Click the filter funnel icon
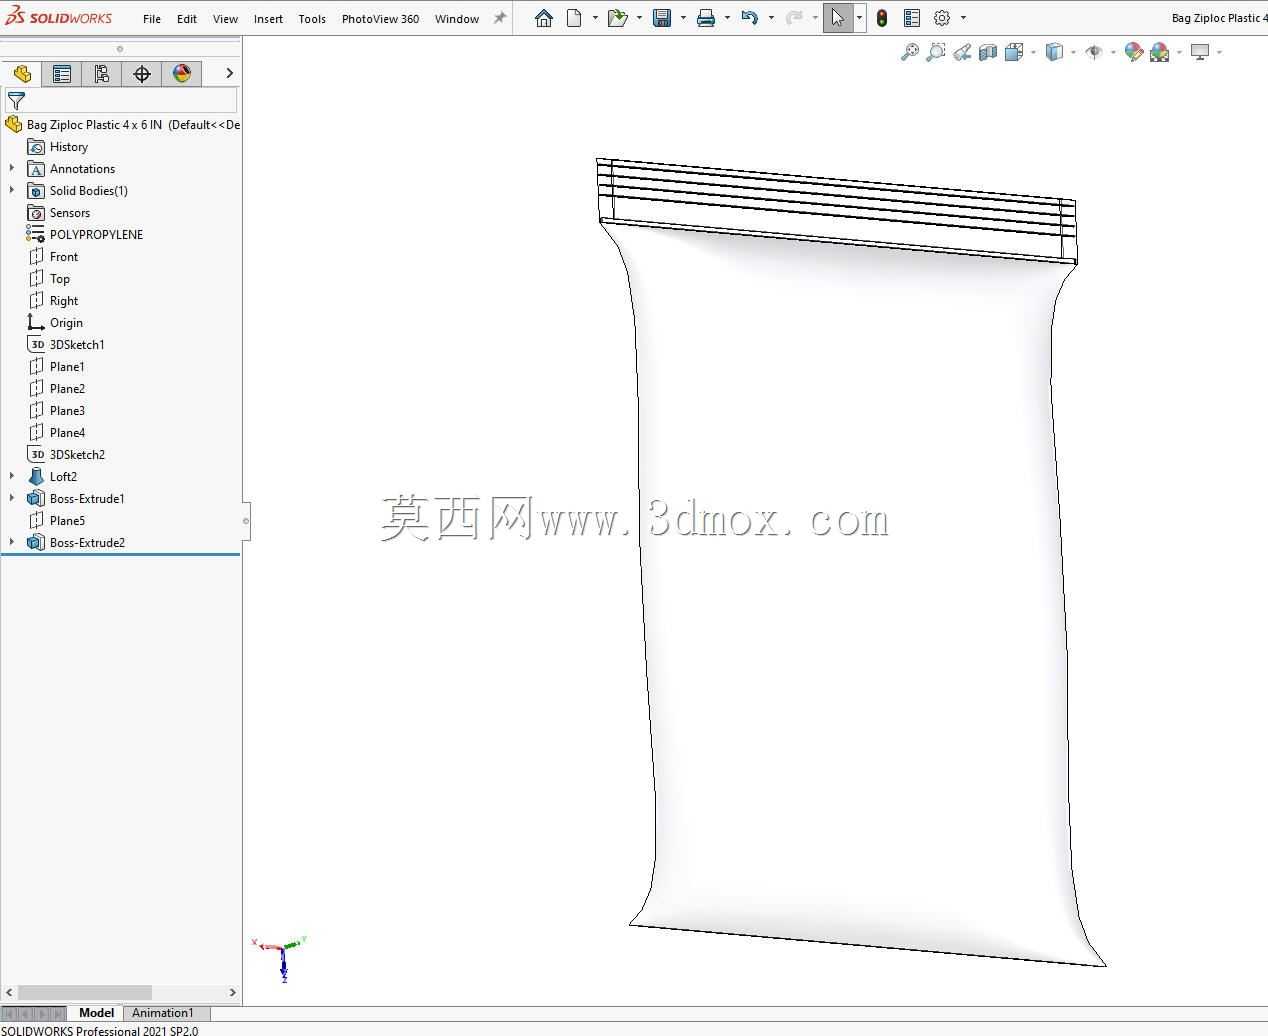The image size is (1268, 1036). coord(16,101)
